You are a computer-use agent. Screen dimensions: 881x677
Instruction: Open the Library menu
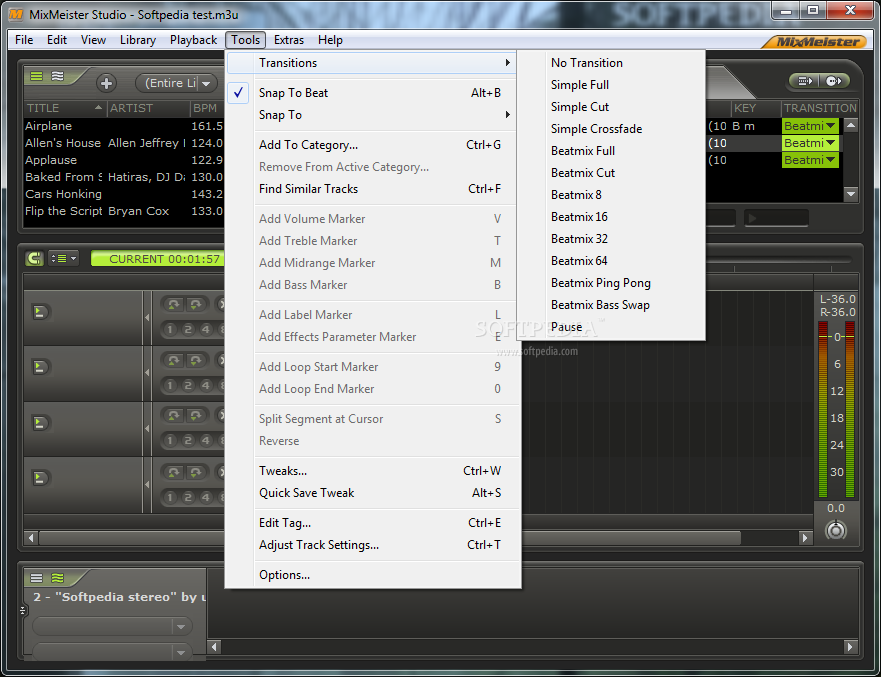click(x=138, y=40)
